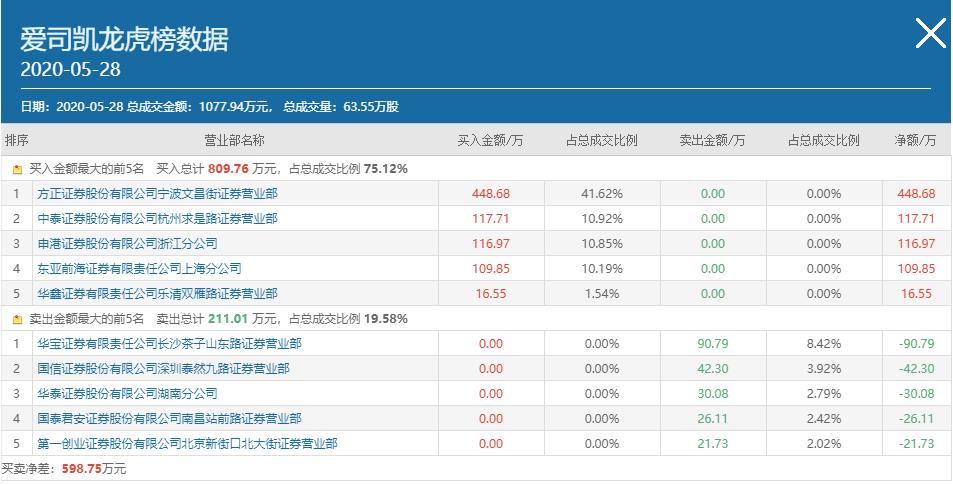Click the 总成交金额 1077.94万元 summary text
Viewport: 953px width, 485px height.
click(x=198, y=107)
